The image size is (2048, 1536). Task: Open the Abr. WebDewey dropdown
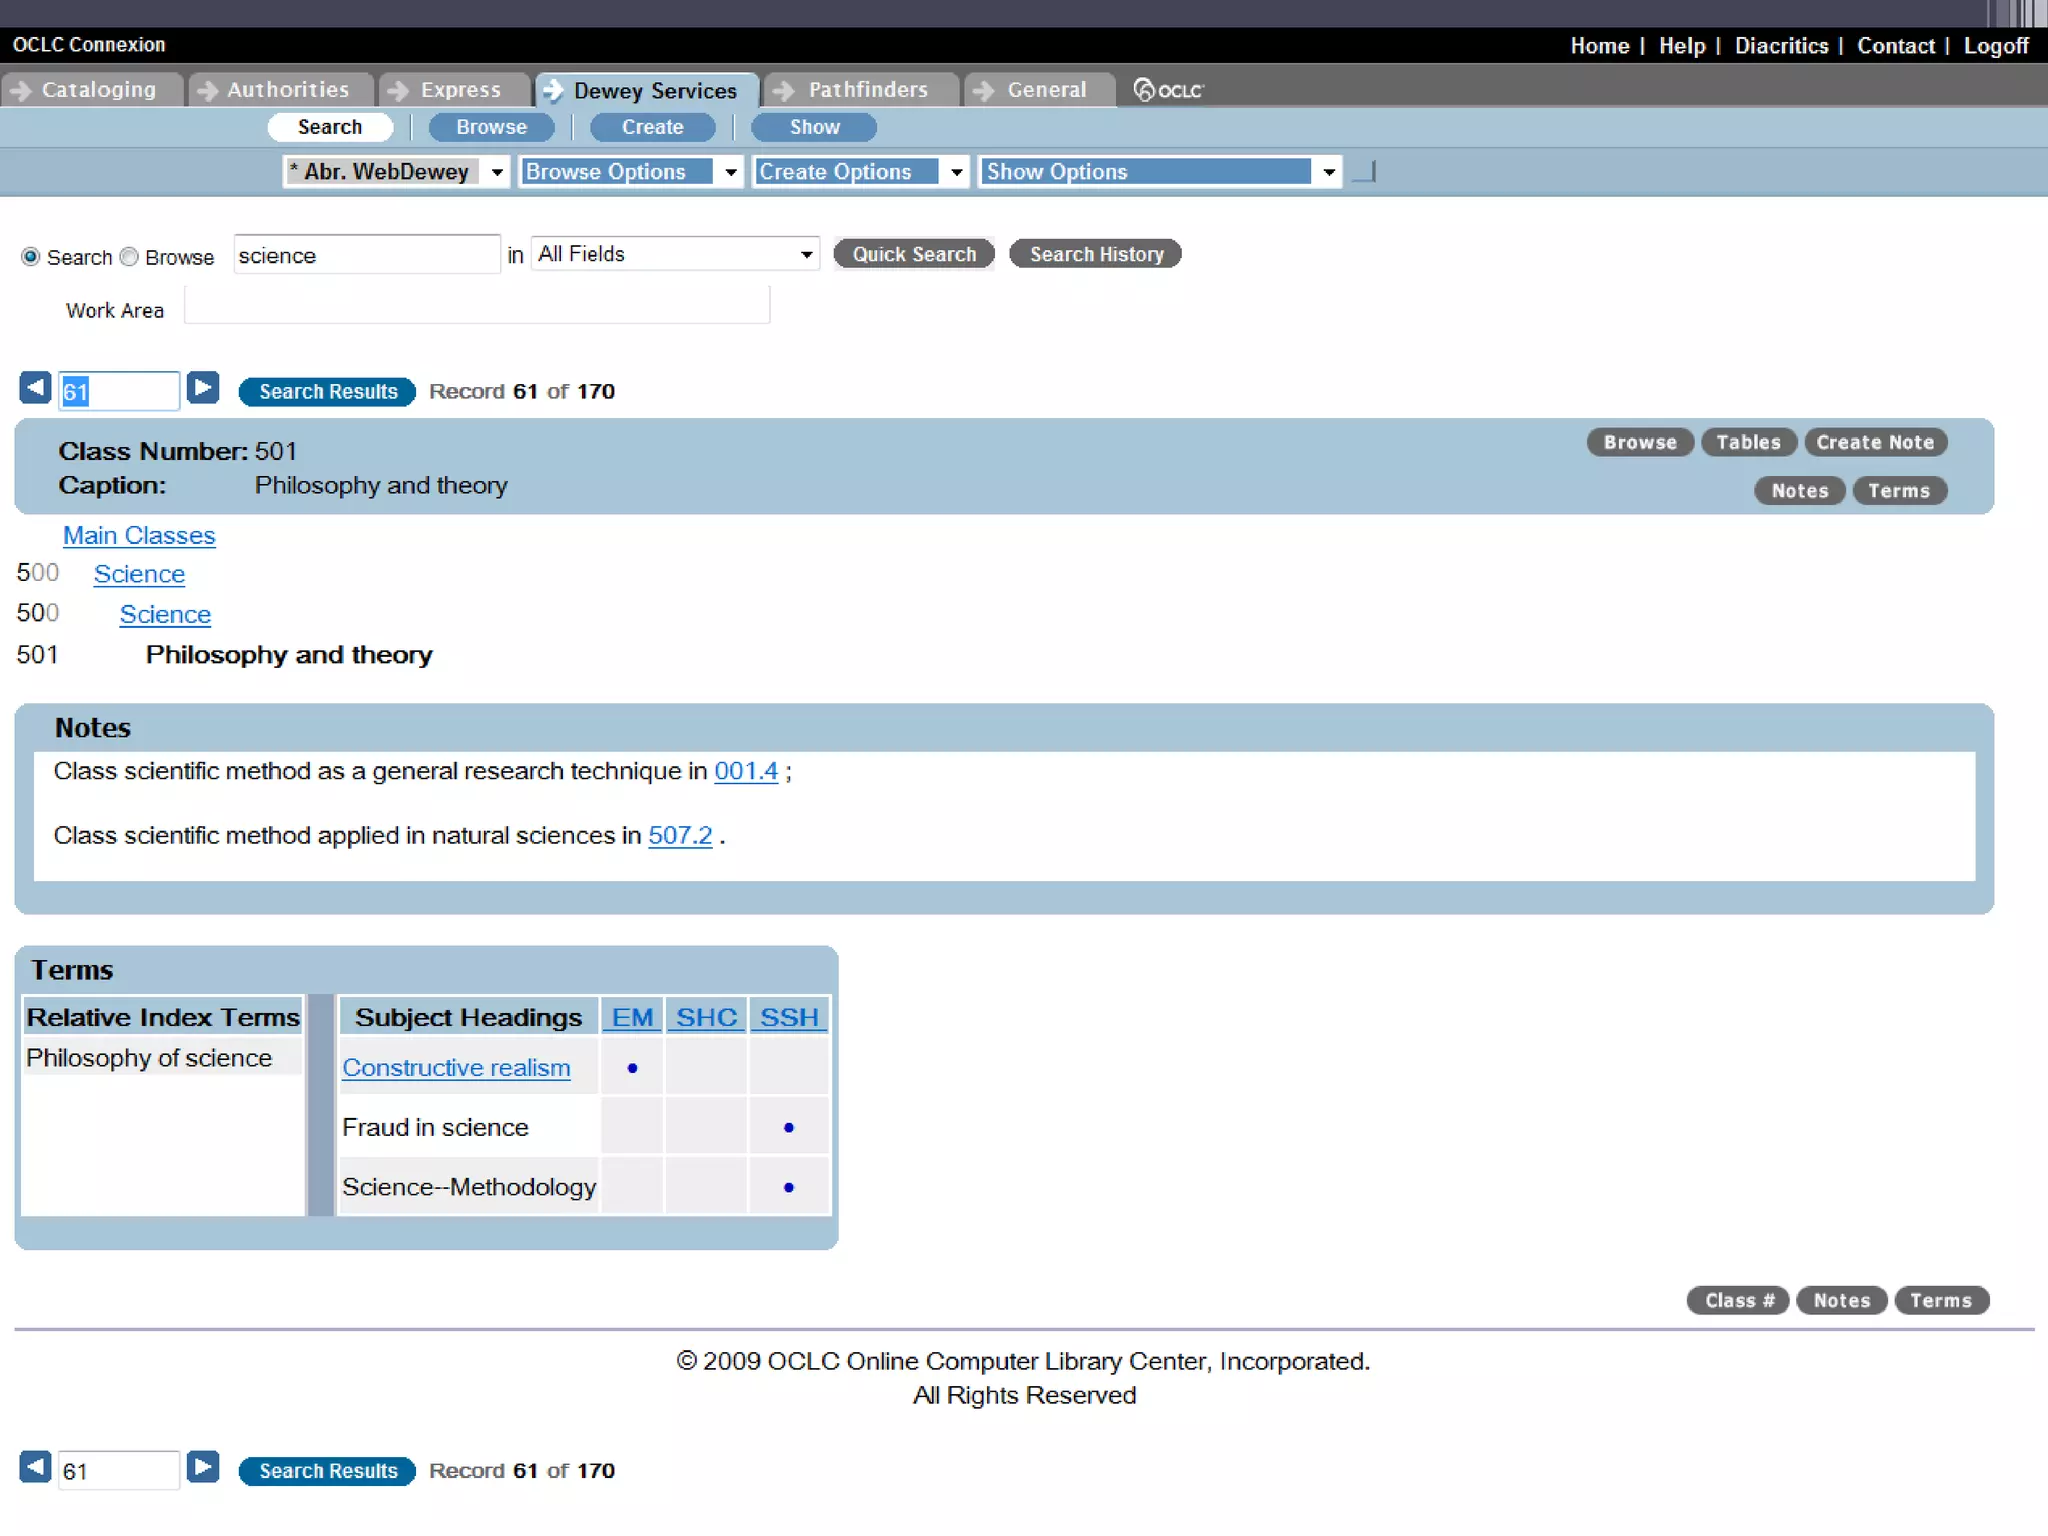coord(396,172)
